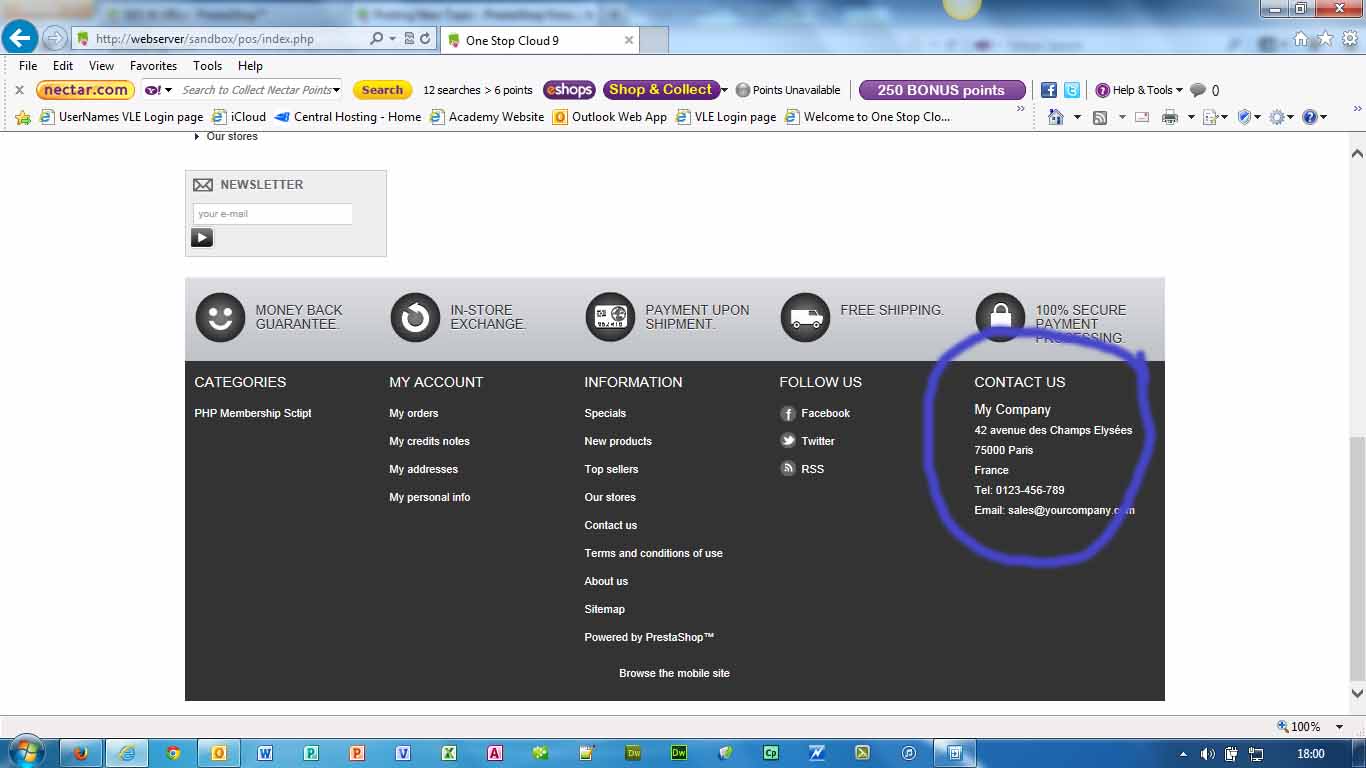The image size is (1366, 768).
Task: Click the Read mail icon in command bar
Action: coord(1142,117)
